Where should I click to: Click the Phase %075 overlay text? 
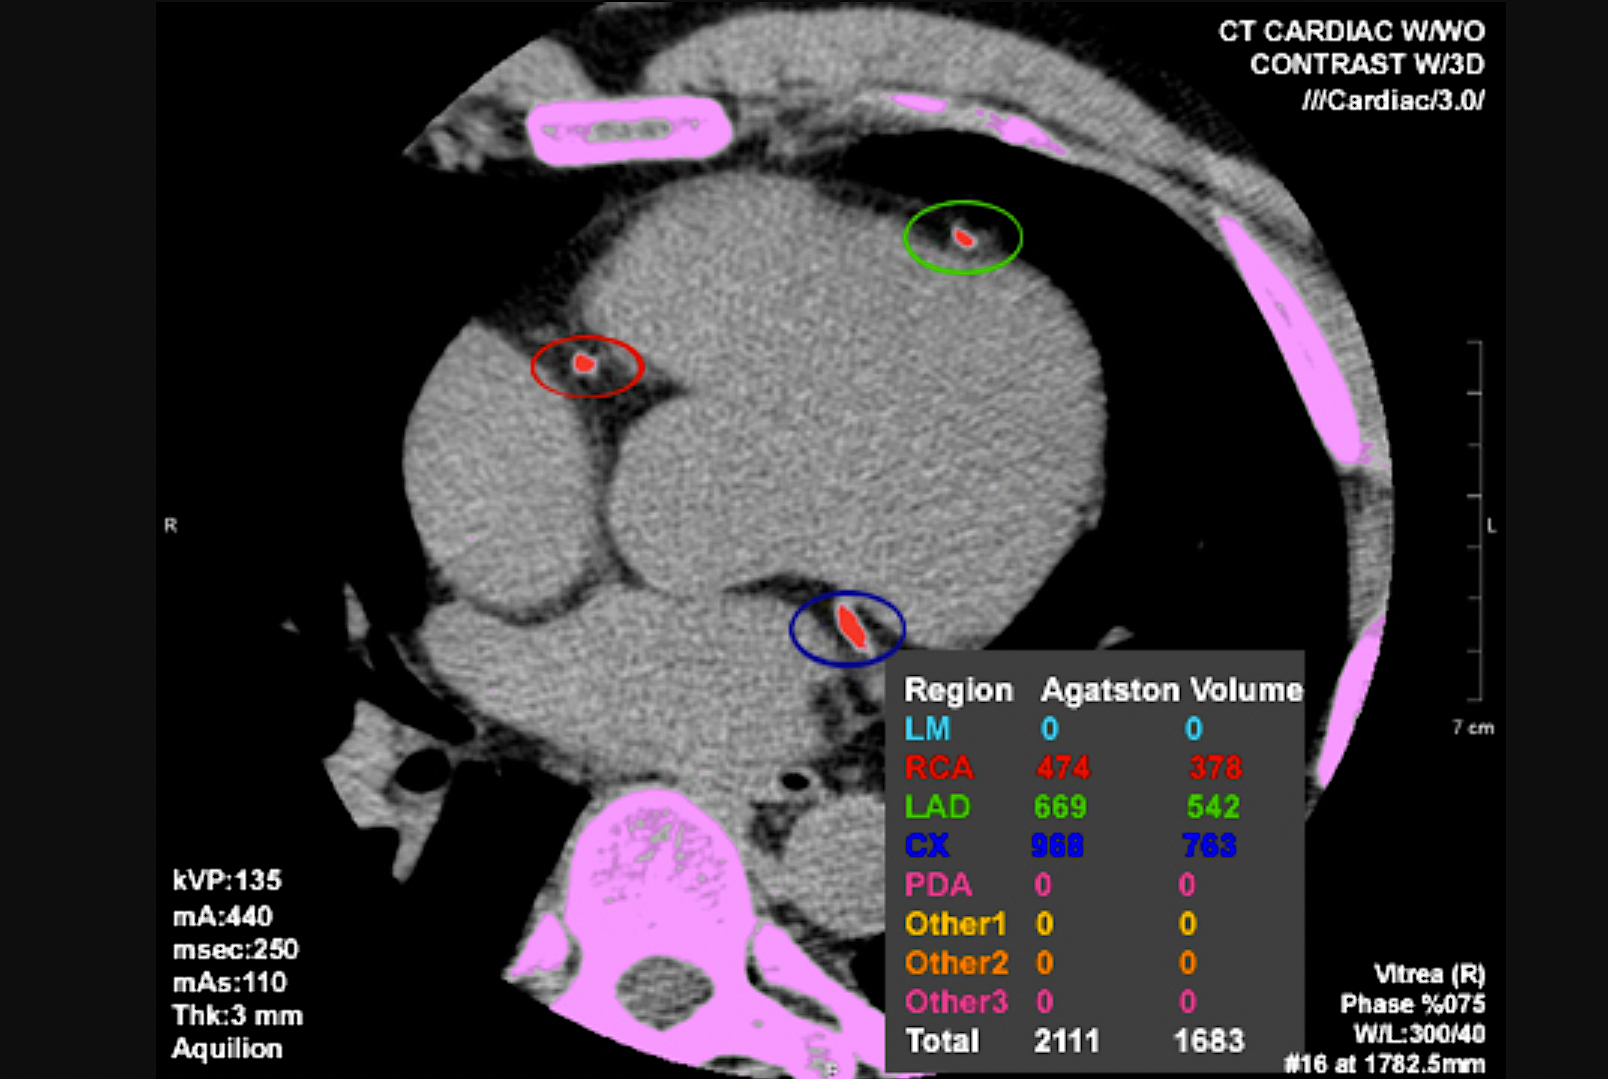(1412, 1004)
